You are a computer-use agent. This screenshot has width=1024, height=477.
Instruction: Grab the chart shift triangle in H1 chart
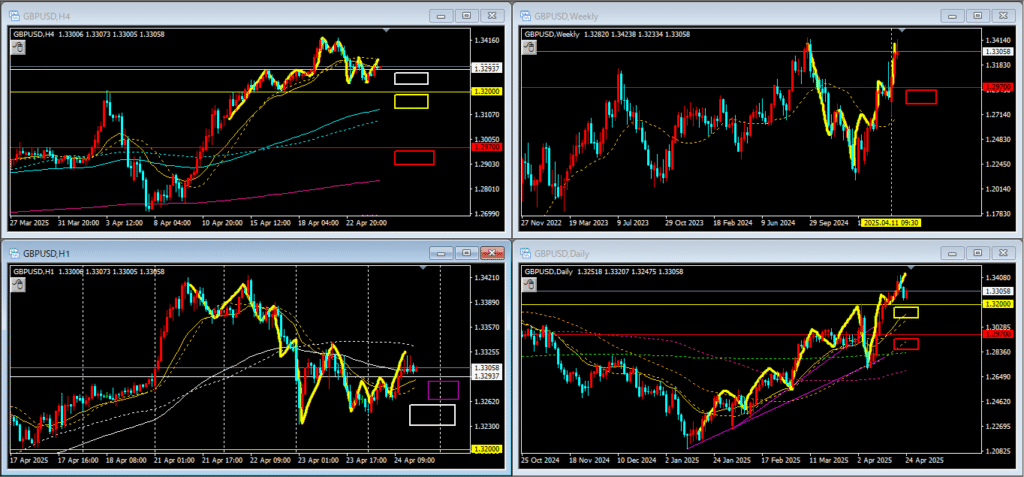coord(423,267)
